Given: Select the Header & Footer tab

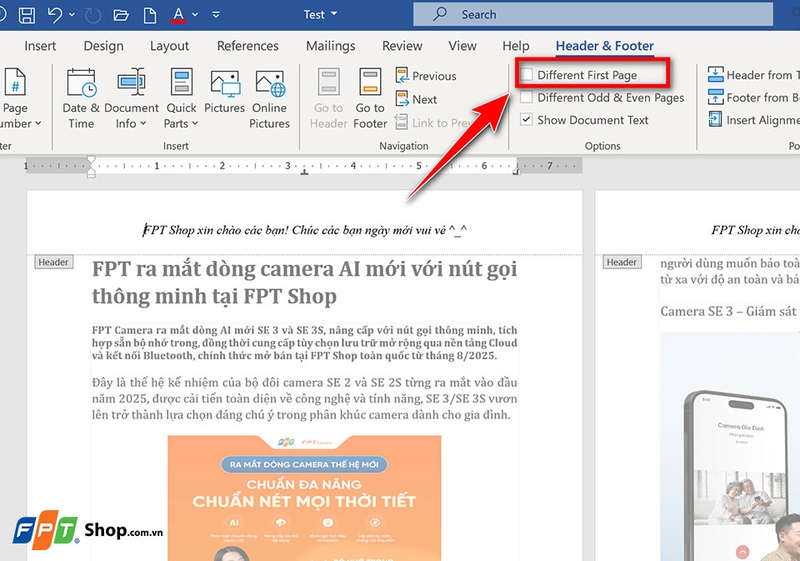Looking at the screenshot, I should click(x=605, y=46).
